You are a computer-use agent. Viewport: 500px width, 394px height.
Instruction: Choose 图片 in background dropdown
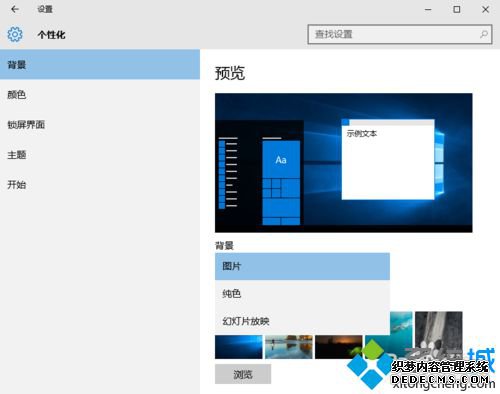coord(302,266)
